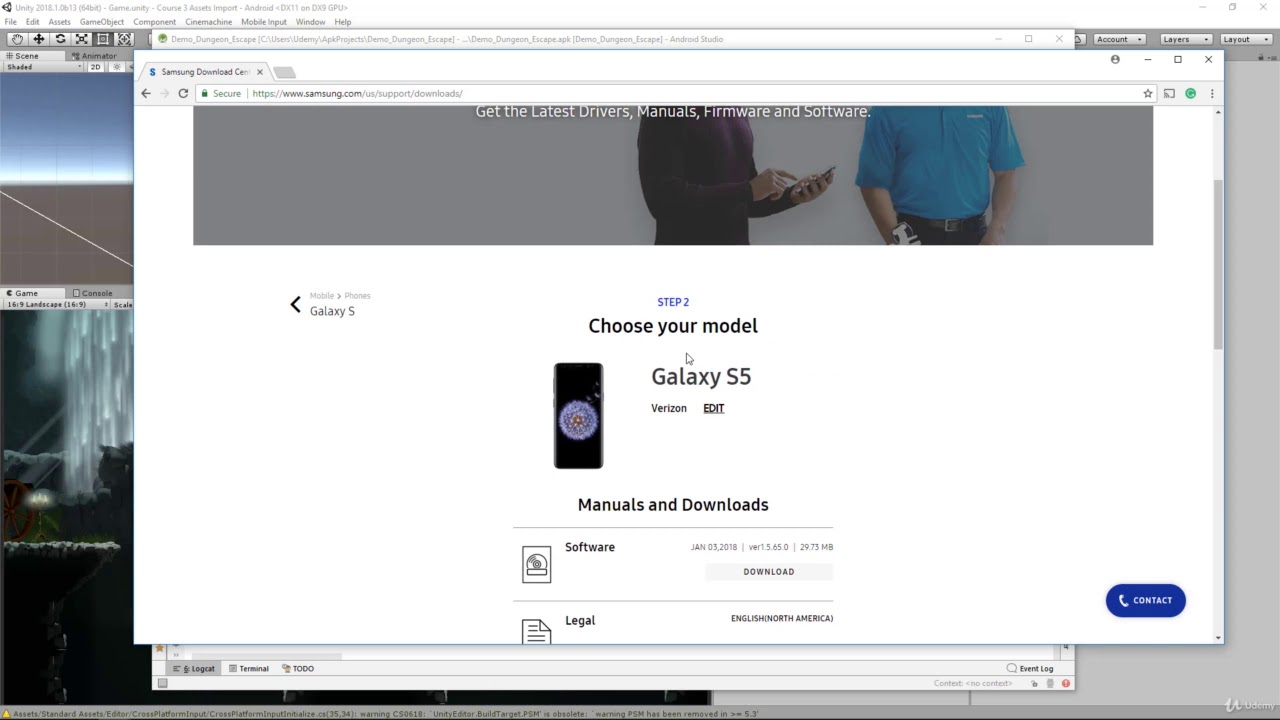Open the Cinemachine menu
The width and height of the screenshot is (1280, 720).
click(208, 22)
